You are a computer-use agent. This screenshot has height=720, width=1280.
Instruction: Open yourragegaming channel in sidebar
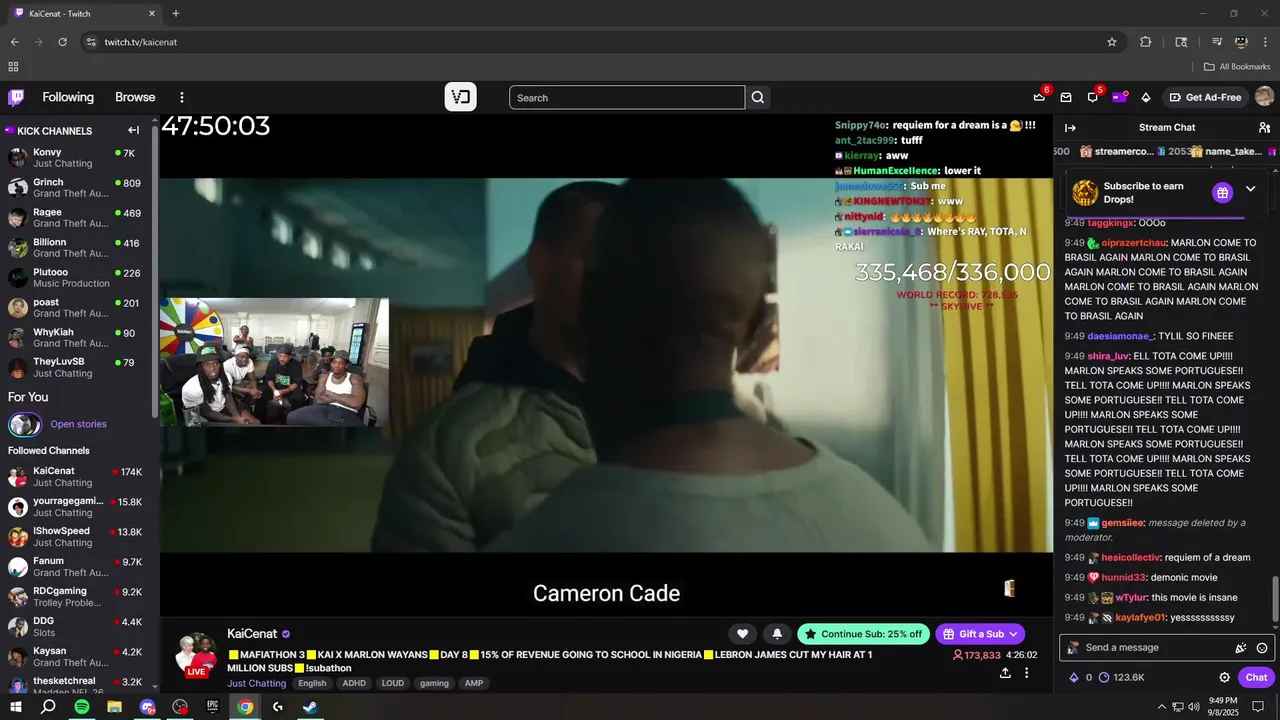80,507
